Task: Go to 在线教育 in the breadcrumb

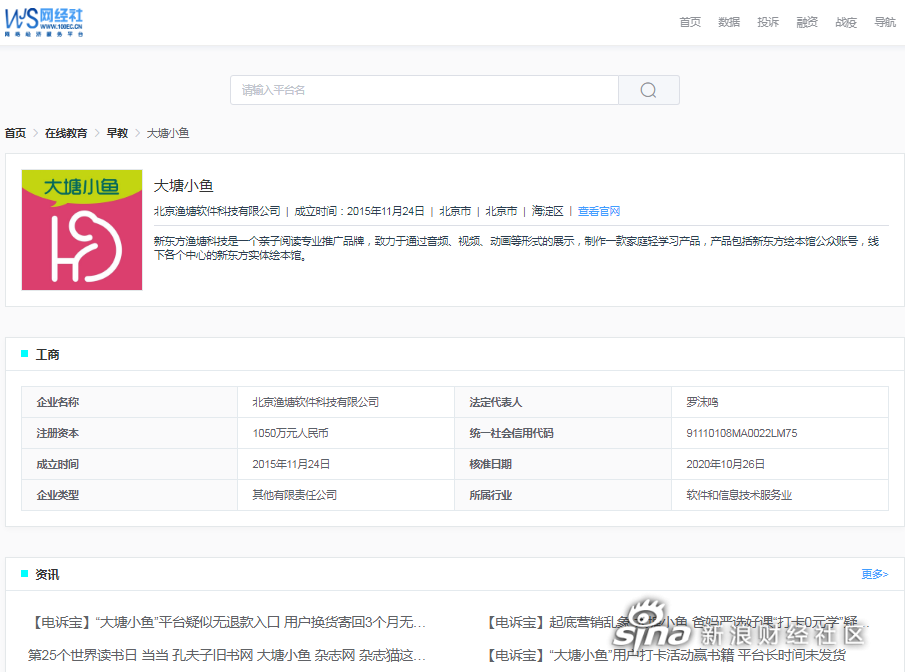Action: click(66, 133)
